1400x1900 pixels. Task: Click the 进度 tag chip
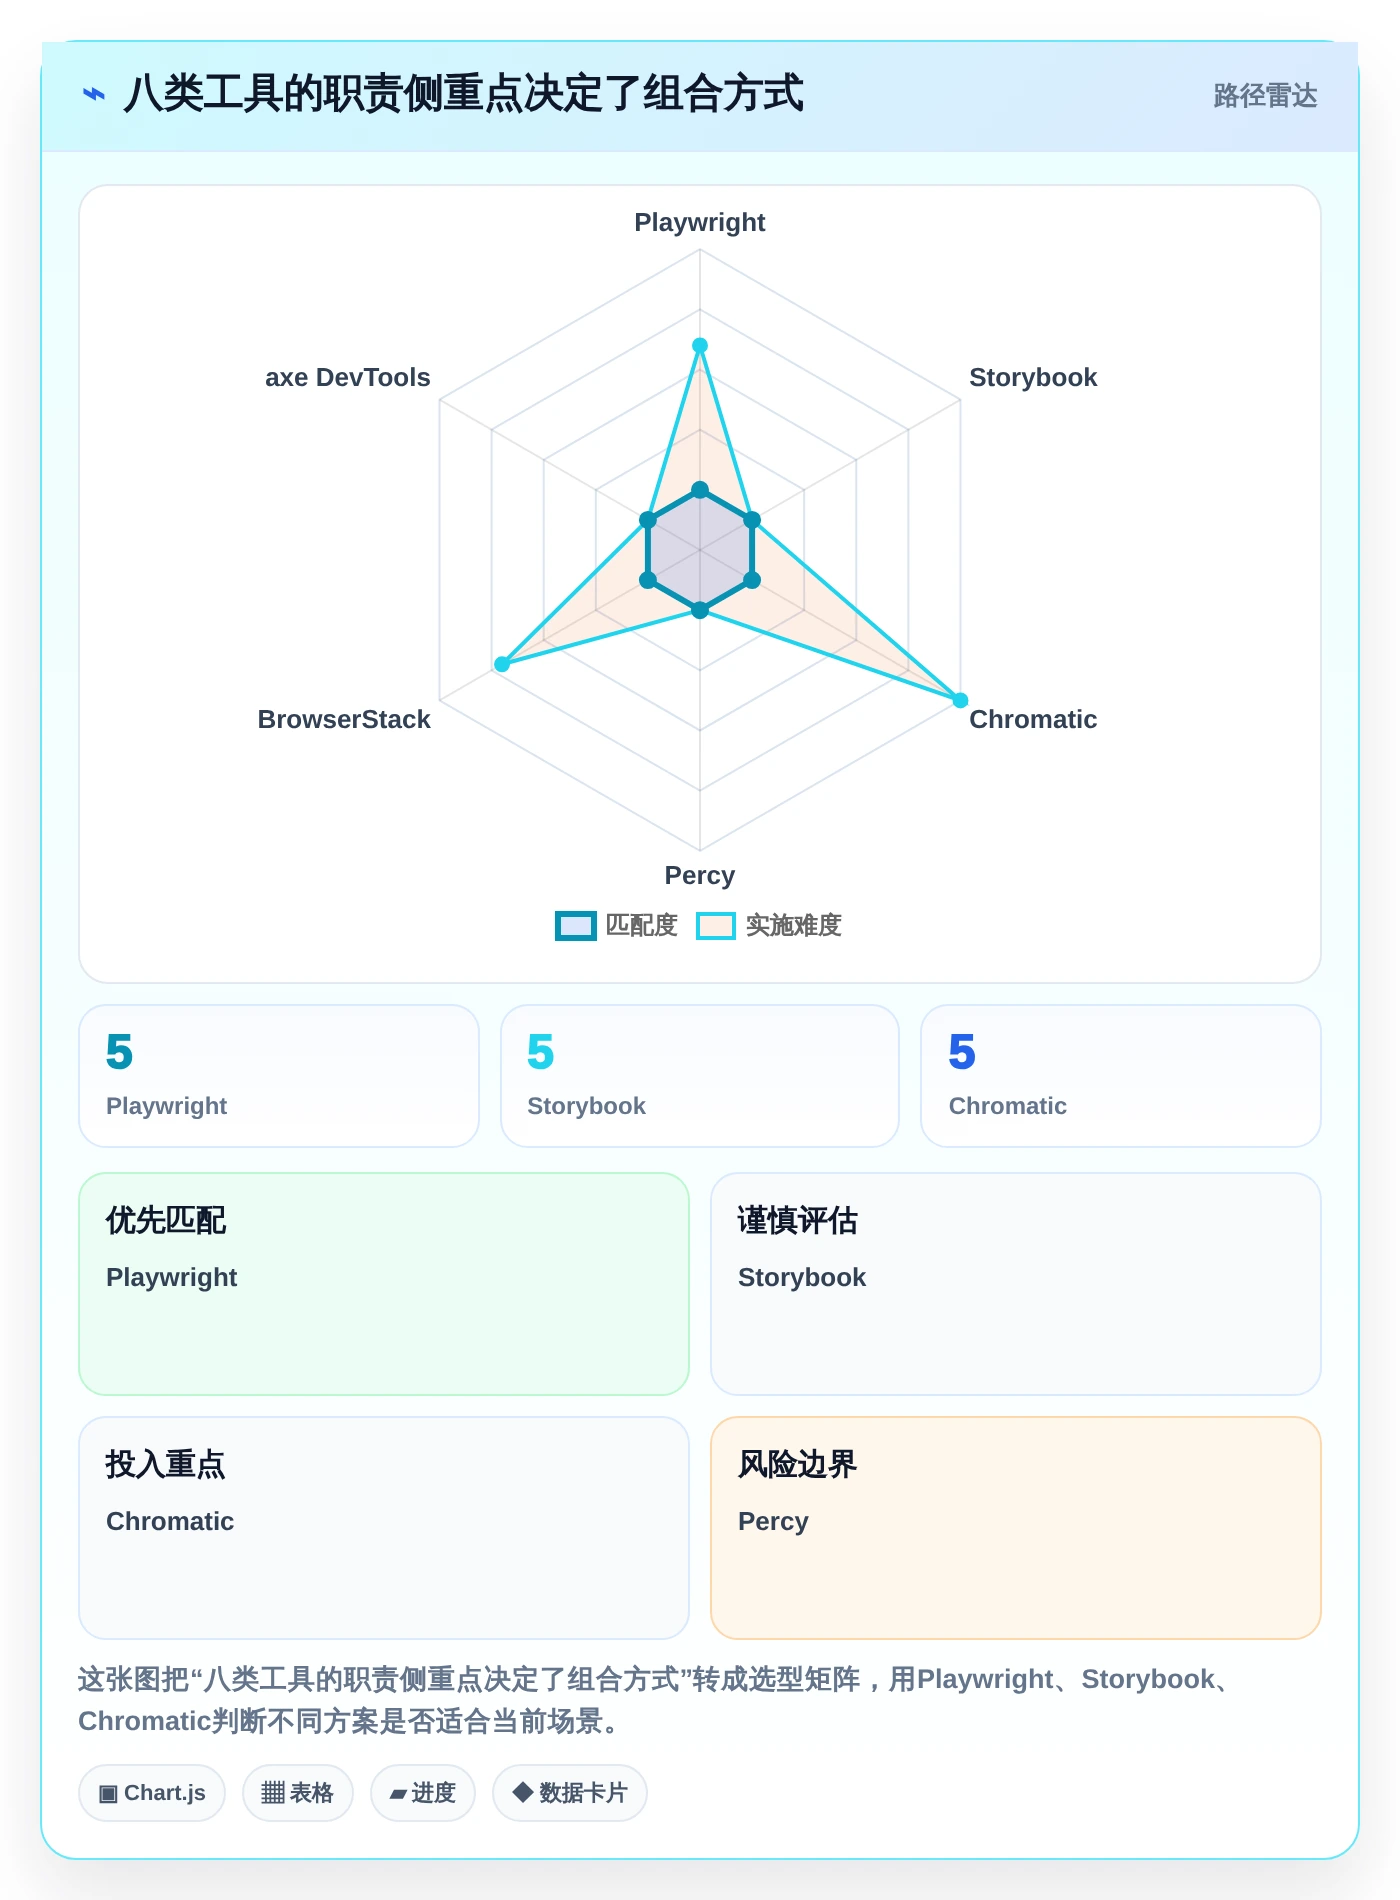coord(422,1793)
